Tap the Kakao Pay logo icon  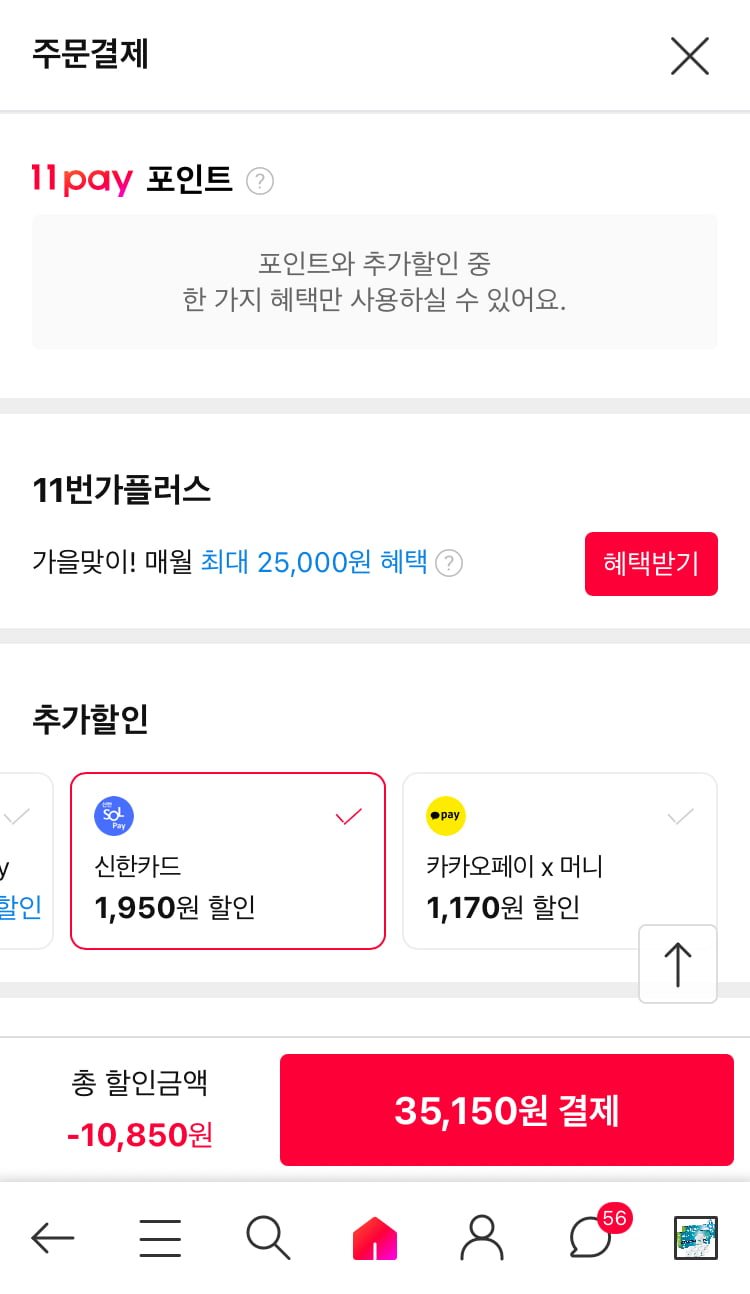point(446,816)
